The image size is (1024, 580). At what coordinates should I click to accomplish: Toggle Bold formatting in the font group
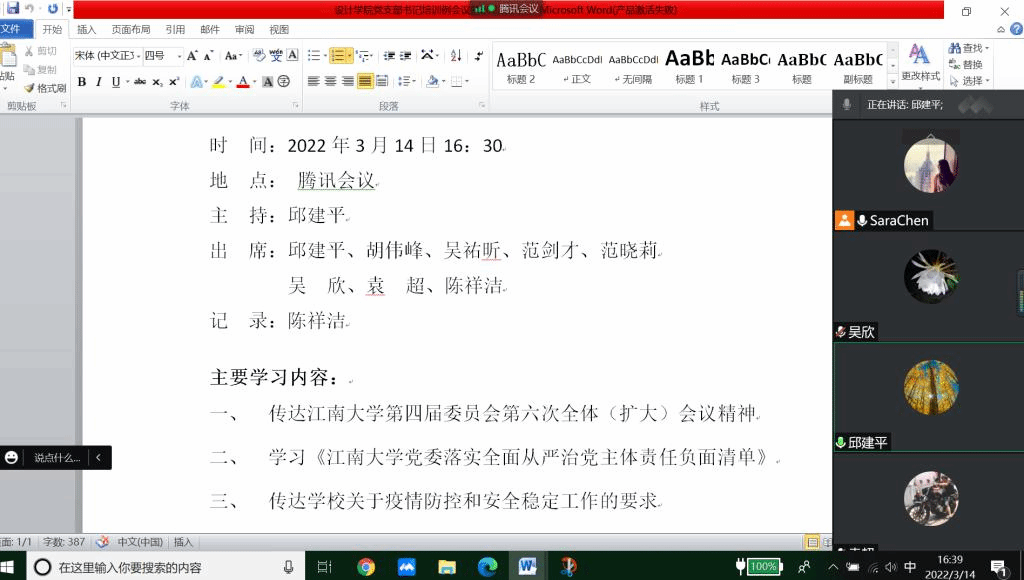click(82, 81)
